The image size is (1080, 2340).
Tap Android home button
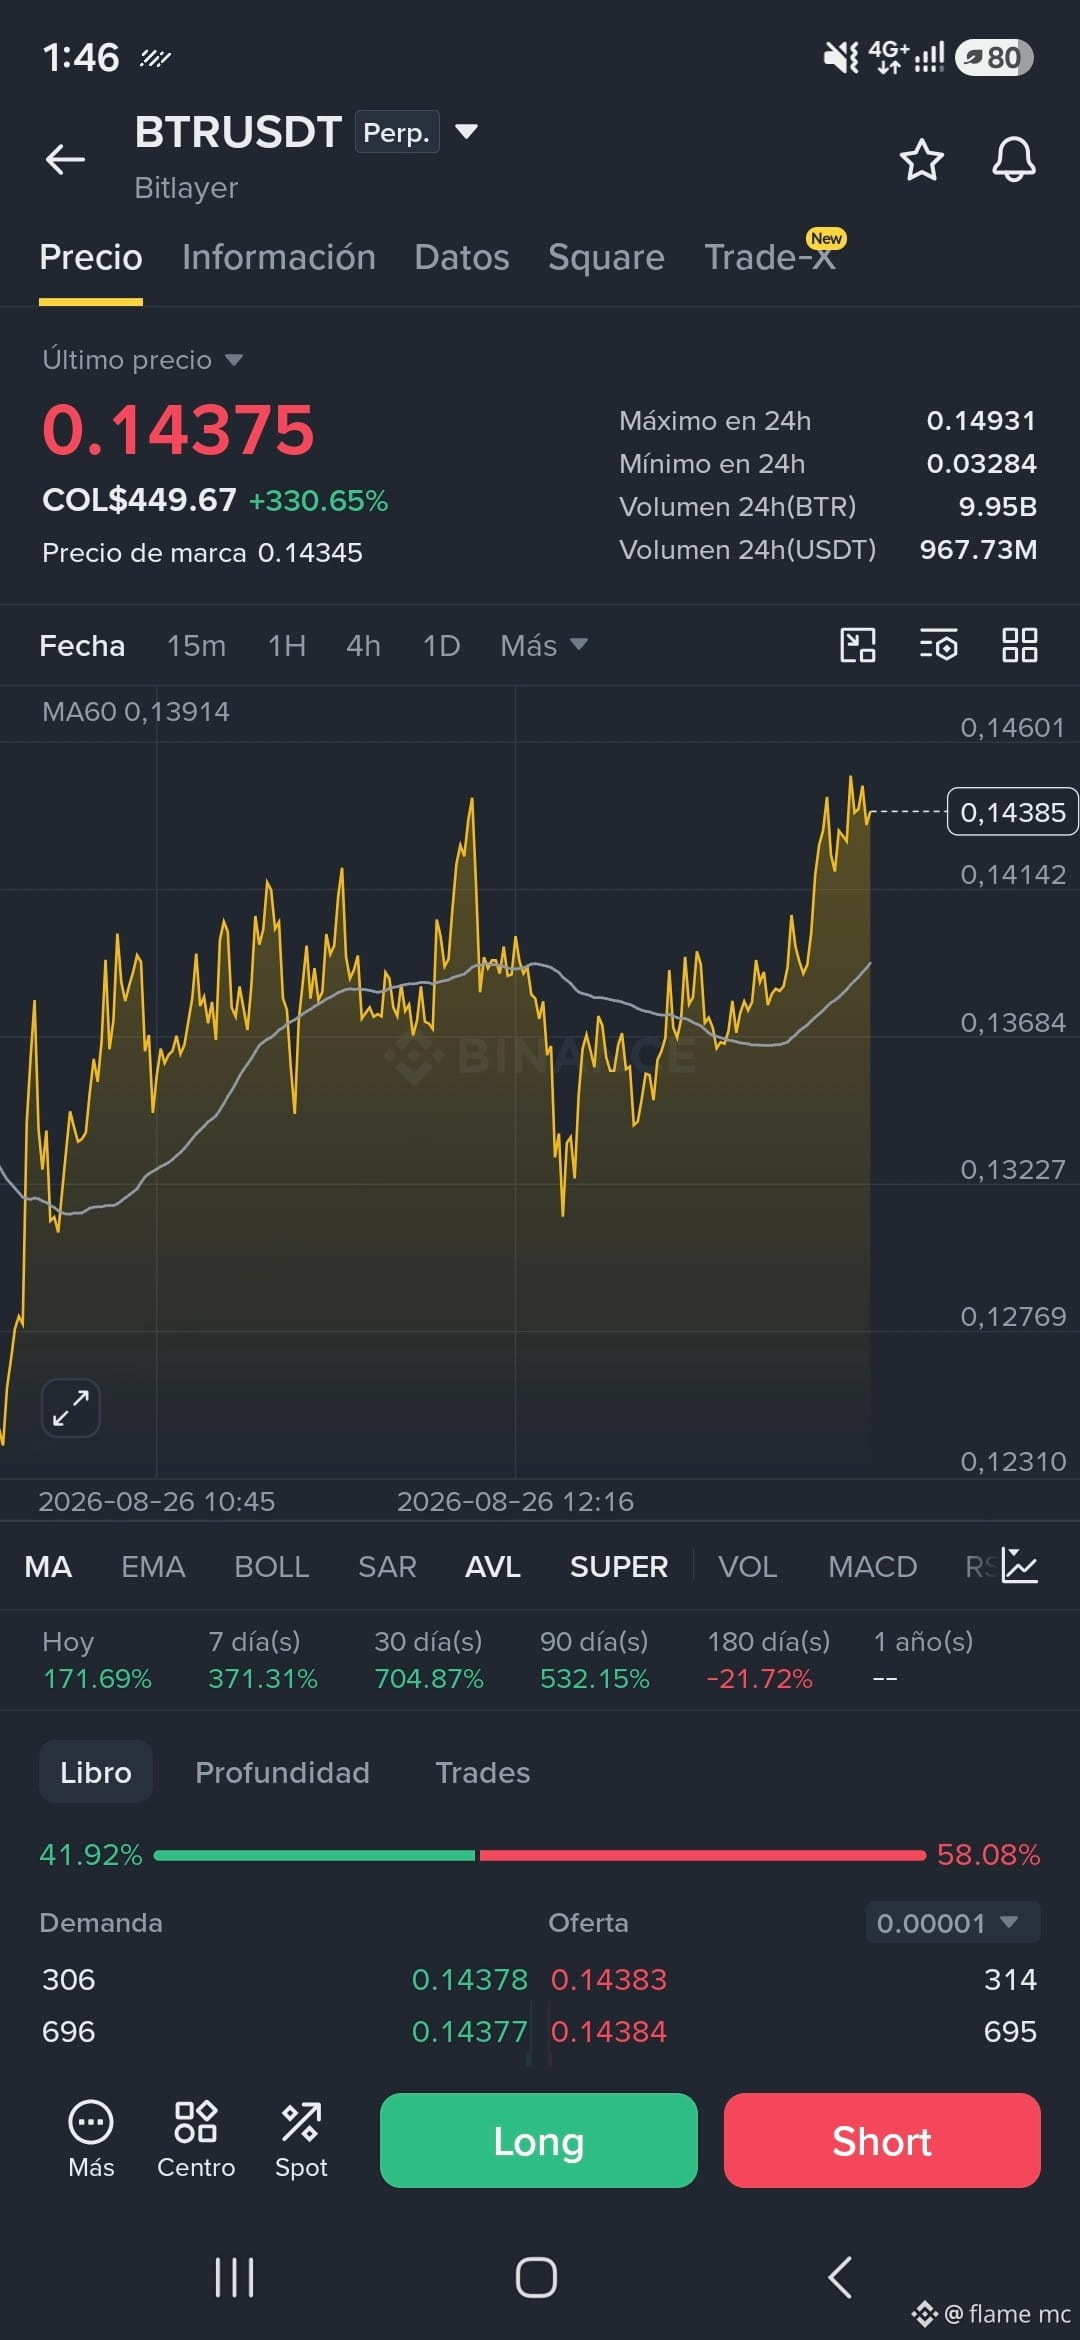[x=536, y=2277]
